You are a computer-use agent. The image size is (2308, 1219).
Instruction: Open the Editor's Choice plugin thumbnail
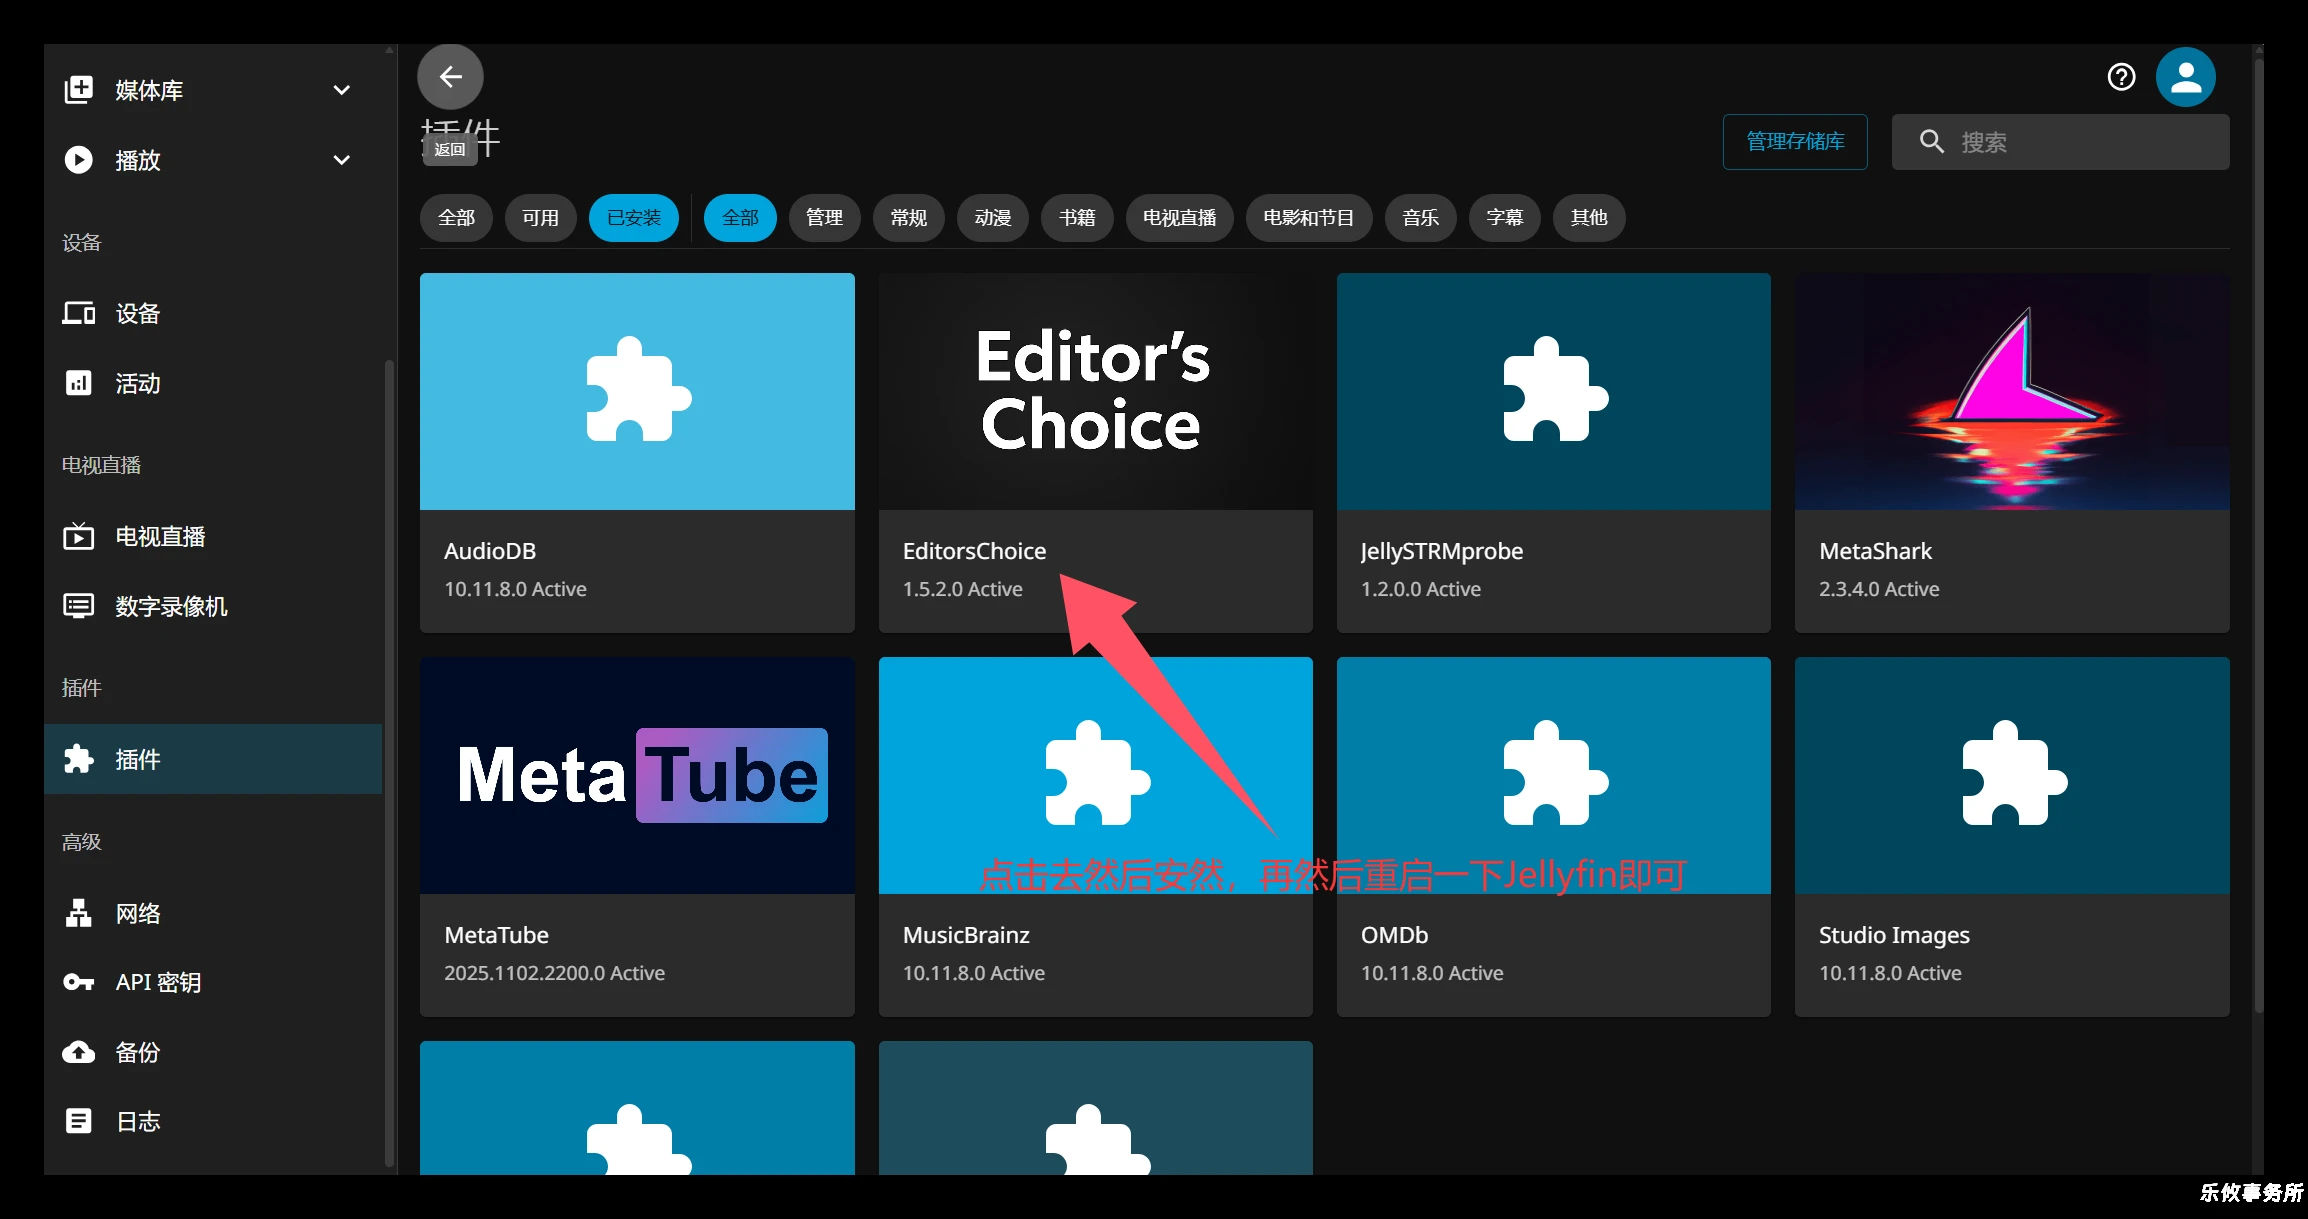[1095, 391]
